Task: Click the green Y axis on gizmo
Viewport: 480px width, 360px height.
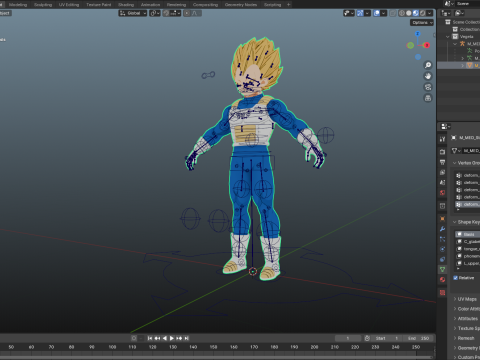Action: 411,45
